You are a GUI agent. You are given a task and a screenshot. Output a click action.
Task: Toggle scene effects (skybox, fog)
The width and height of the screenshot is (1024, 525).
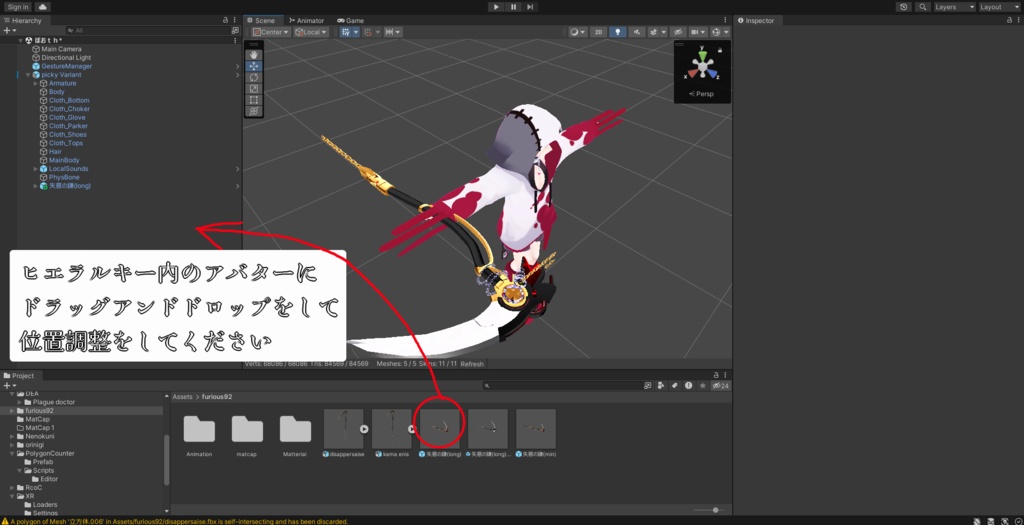(x=654, y=32)
